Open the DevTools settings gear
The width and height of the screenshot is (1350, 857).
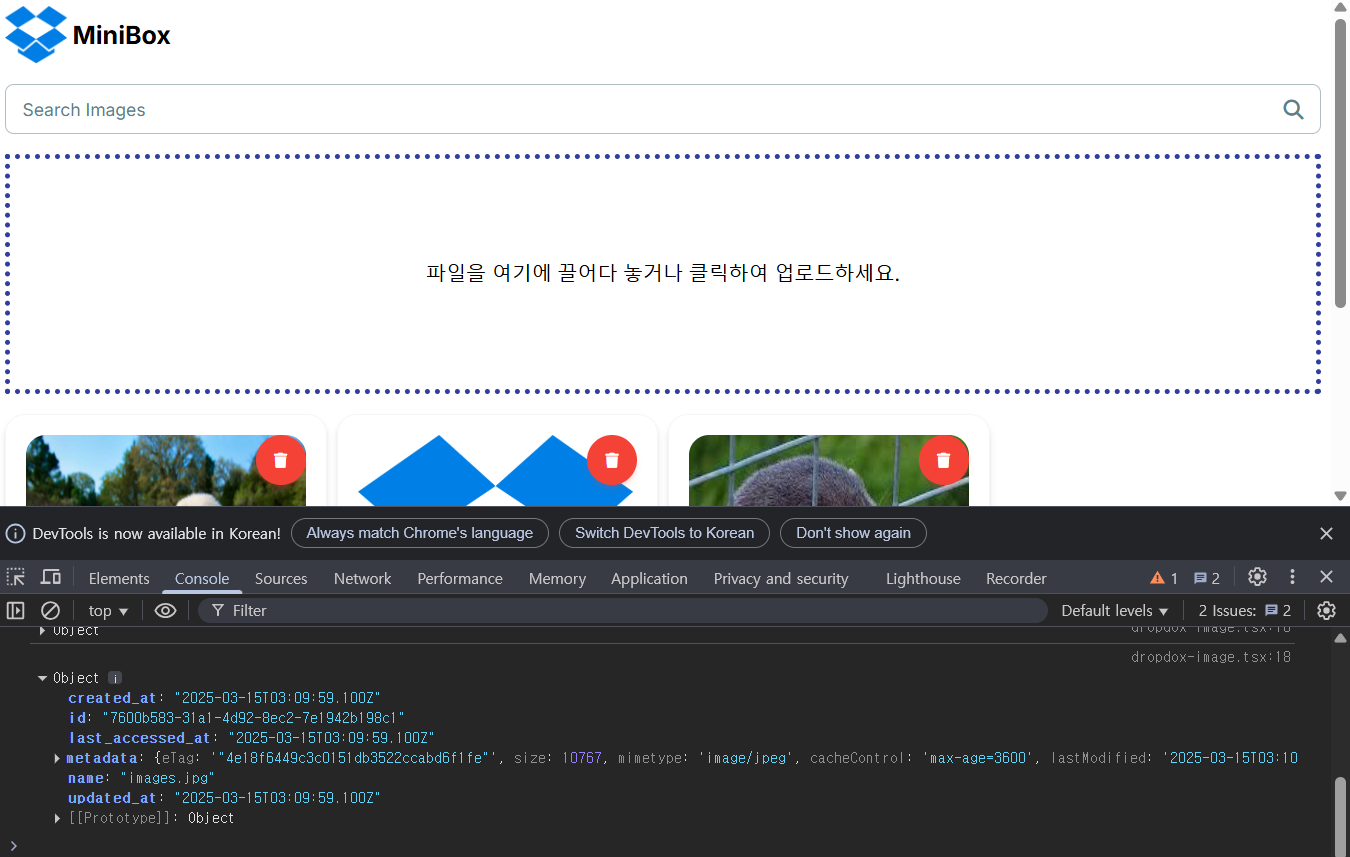click(x=1257, y=577)
